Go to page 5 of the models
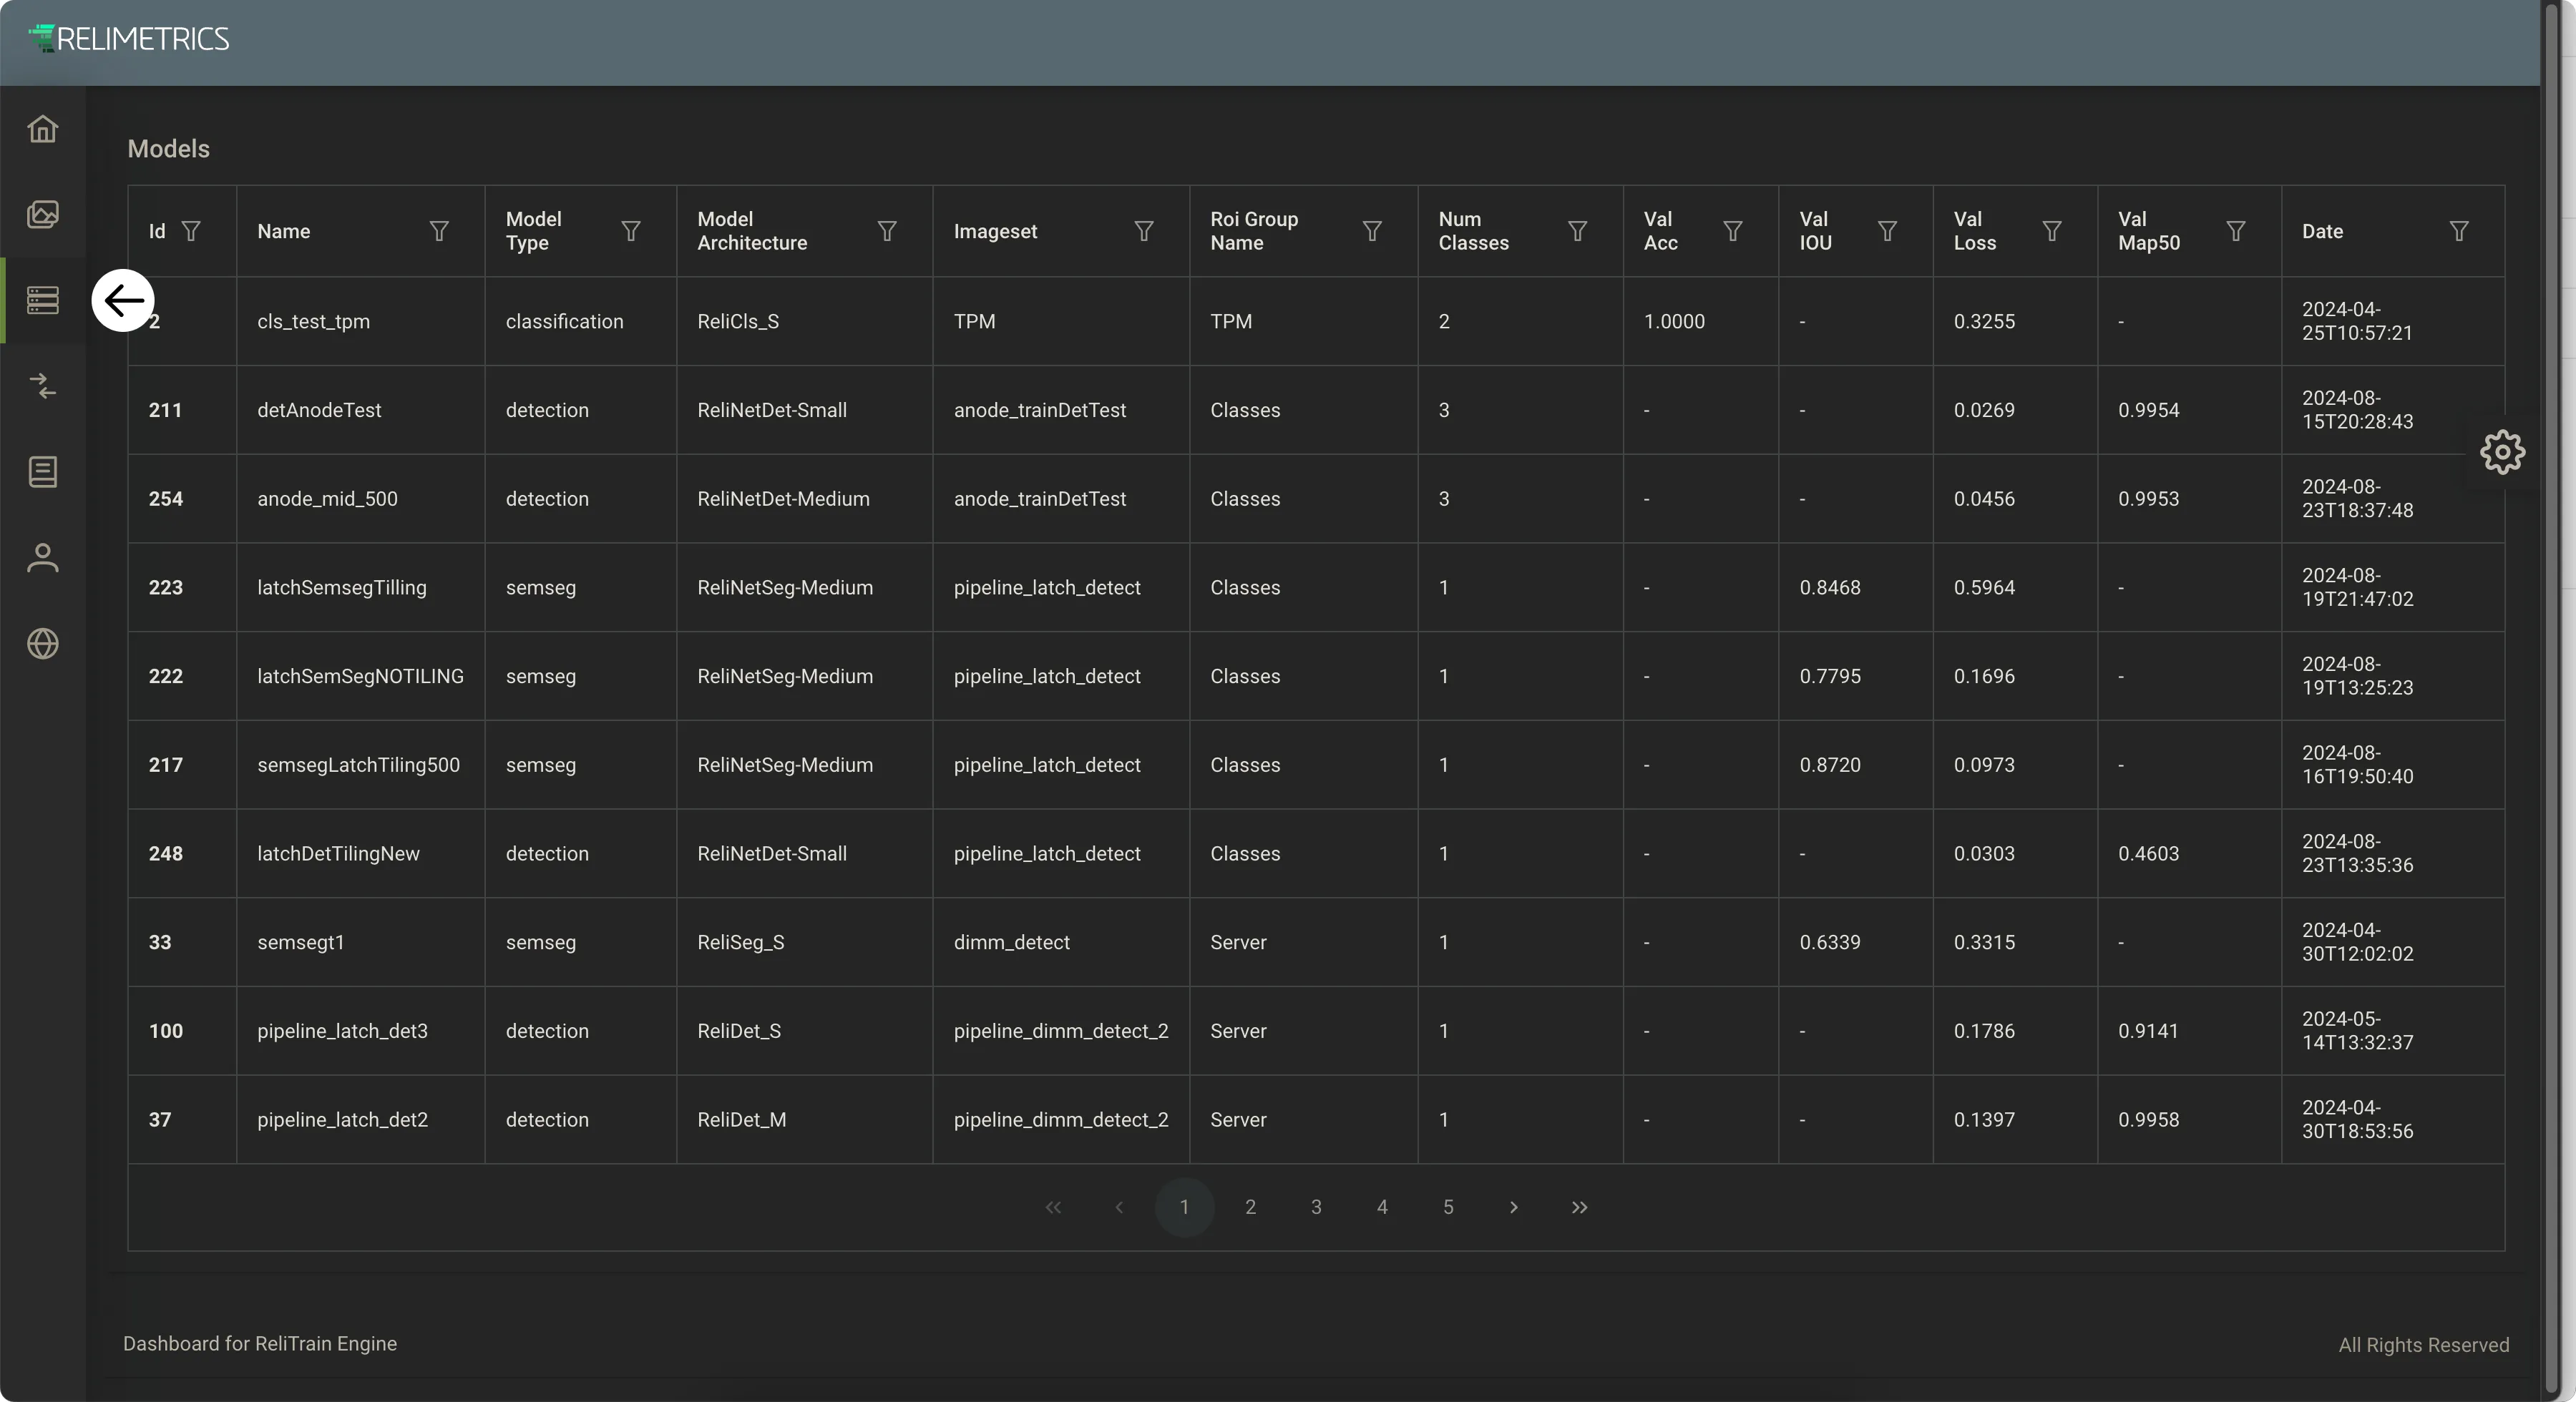2576x1402 pixels. (x=1448, y=1207)
